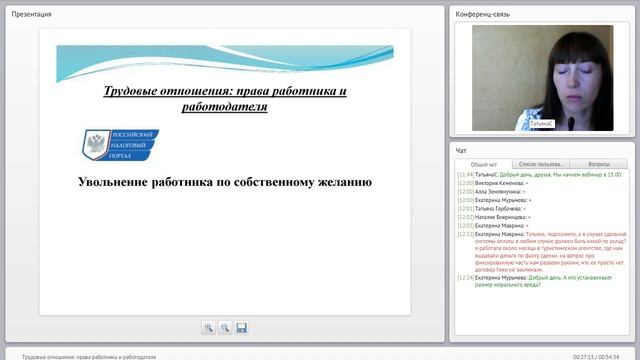The image size is (640, 360).
Task: Select the heading 'Увольнение работника по собственному желанию'
Action: 225,182
